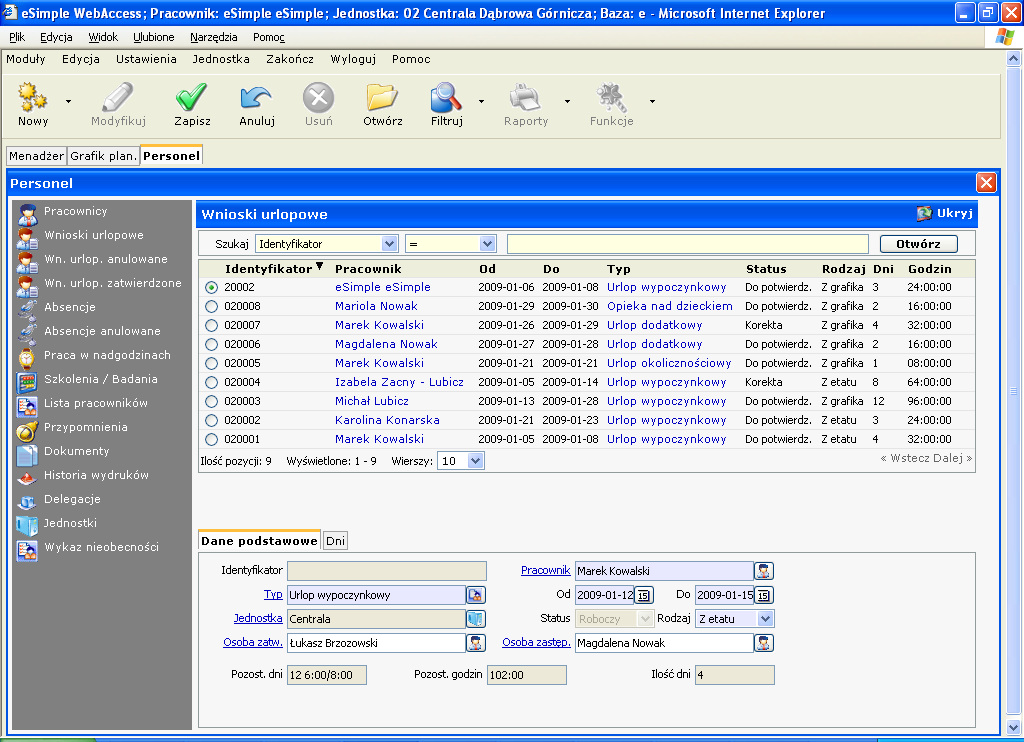Viewport: 1024px width, 742px height.
Task: Select the radio button for row 020005
Action: pyautogui.click(x=211, y=363)
